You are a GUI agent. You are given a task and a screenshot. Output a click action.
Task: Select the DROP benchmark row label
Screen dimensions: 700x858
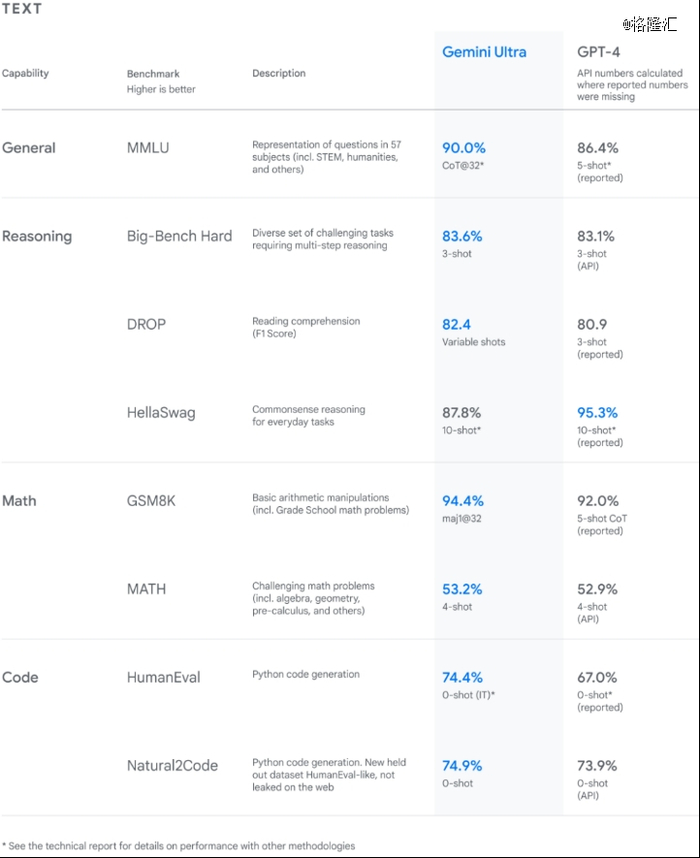click(146, 324)
